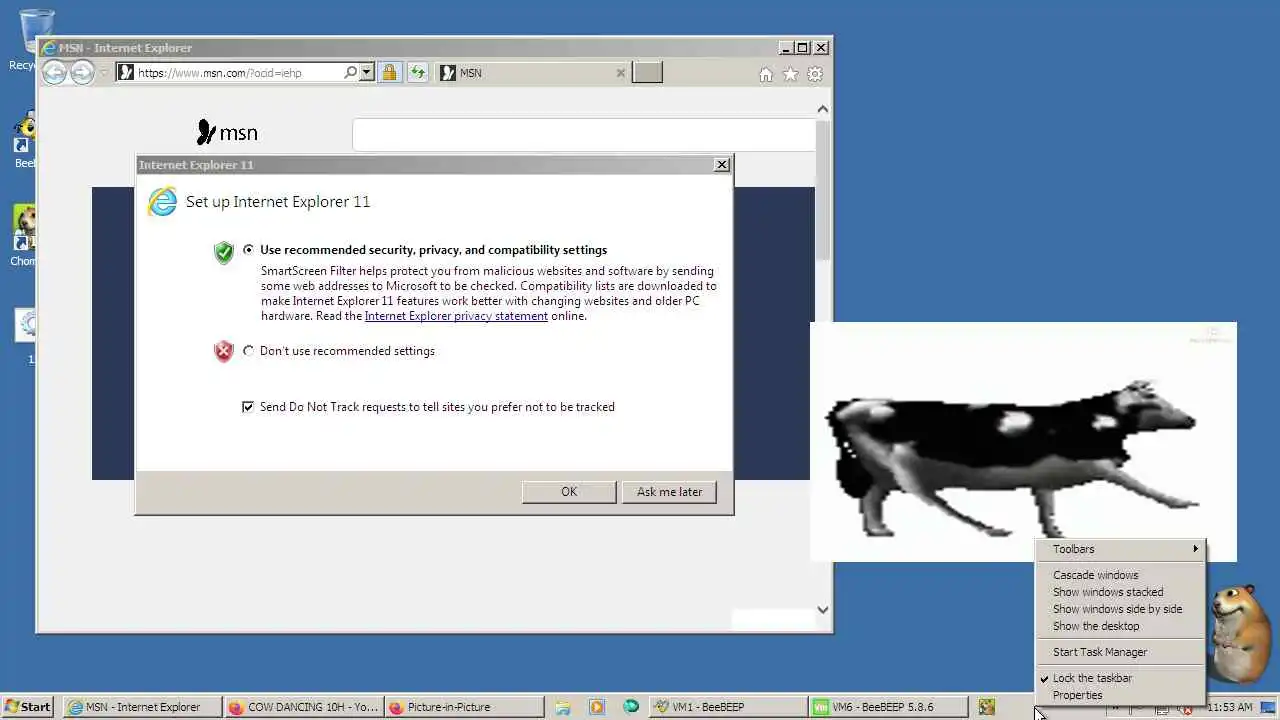Minimize the Internet Explorer window
Screen dimensions: 1280x720
click(785, 47)
